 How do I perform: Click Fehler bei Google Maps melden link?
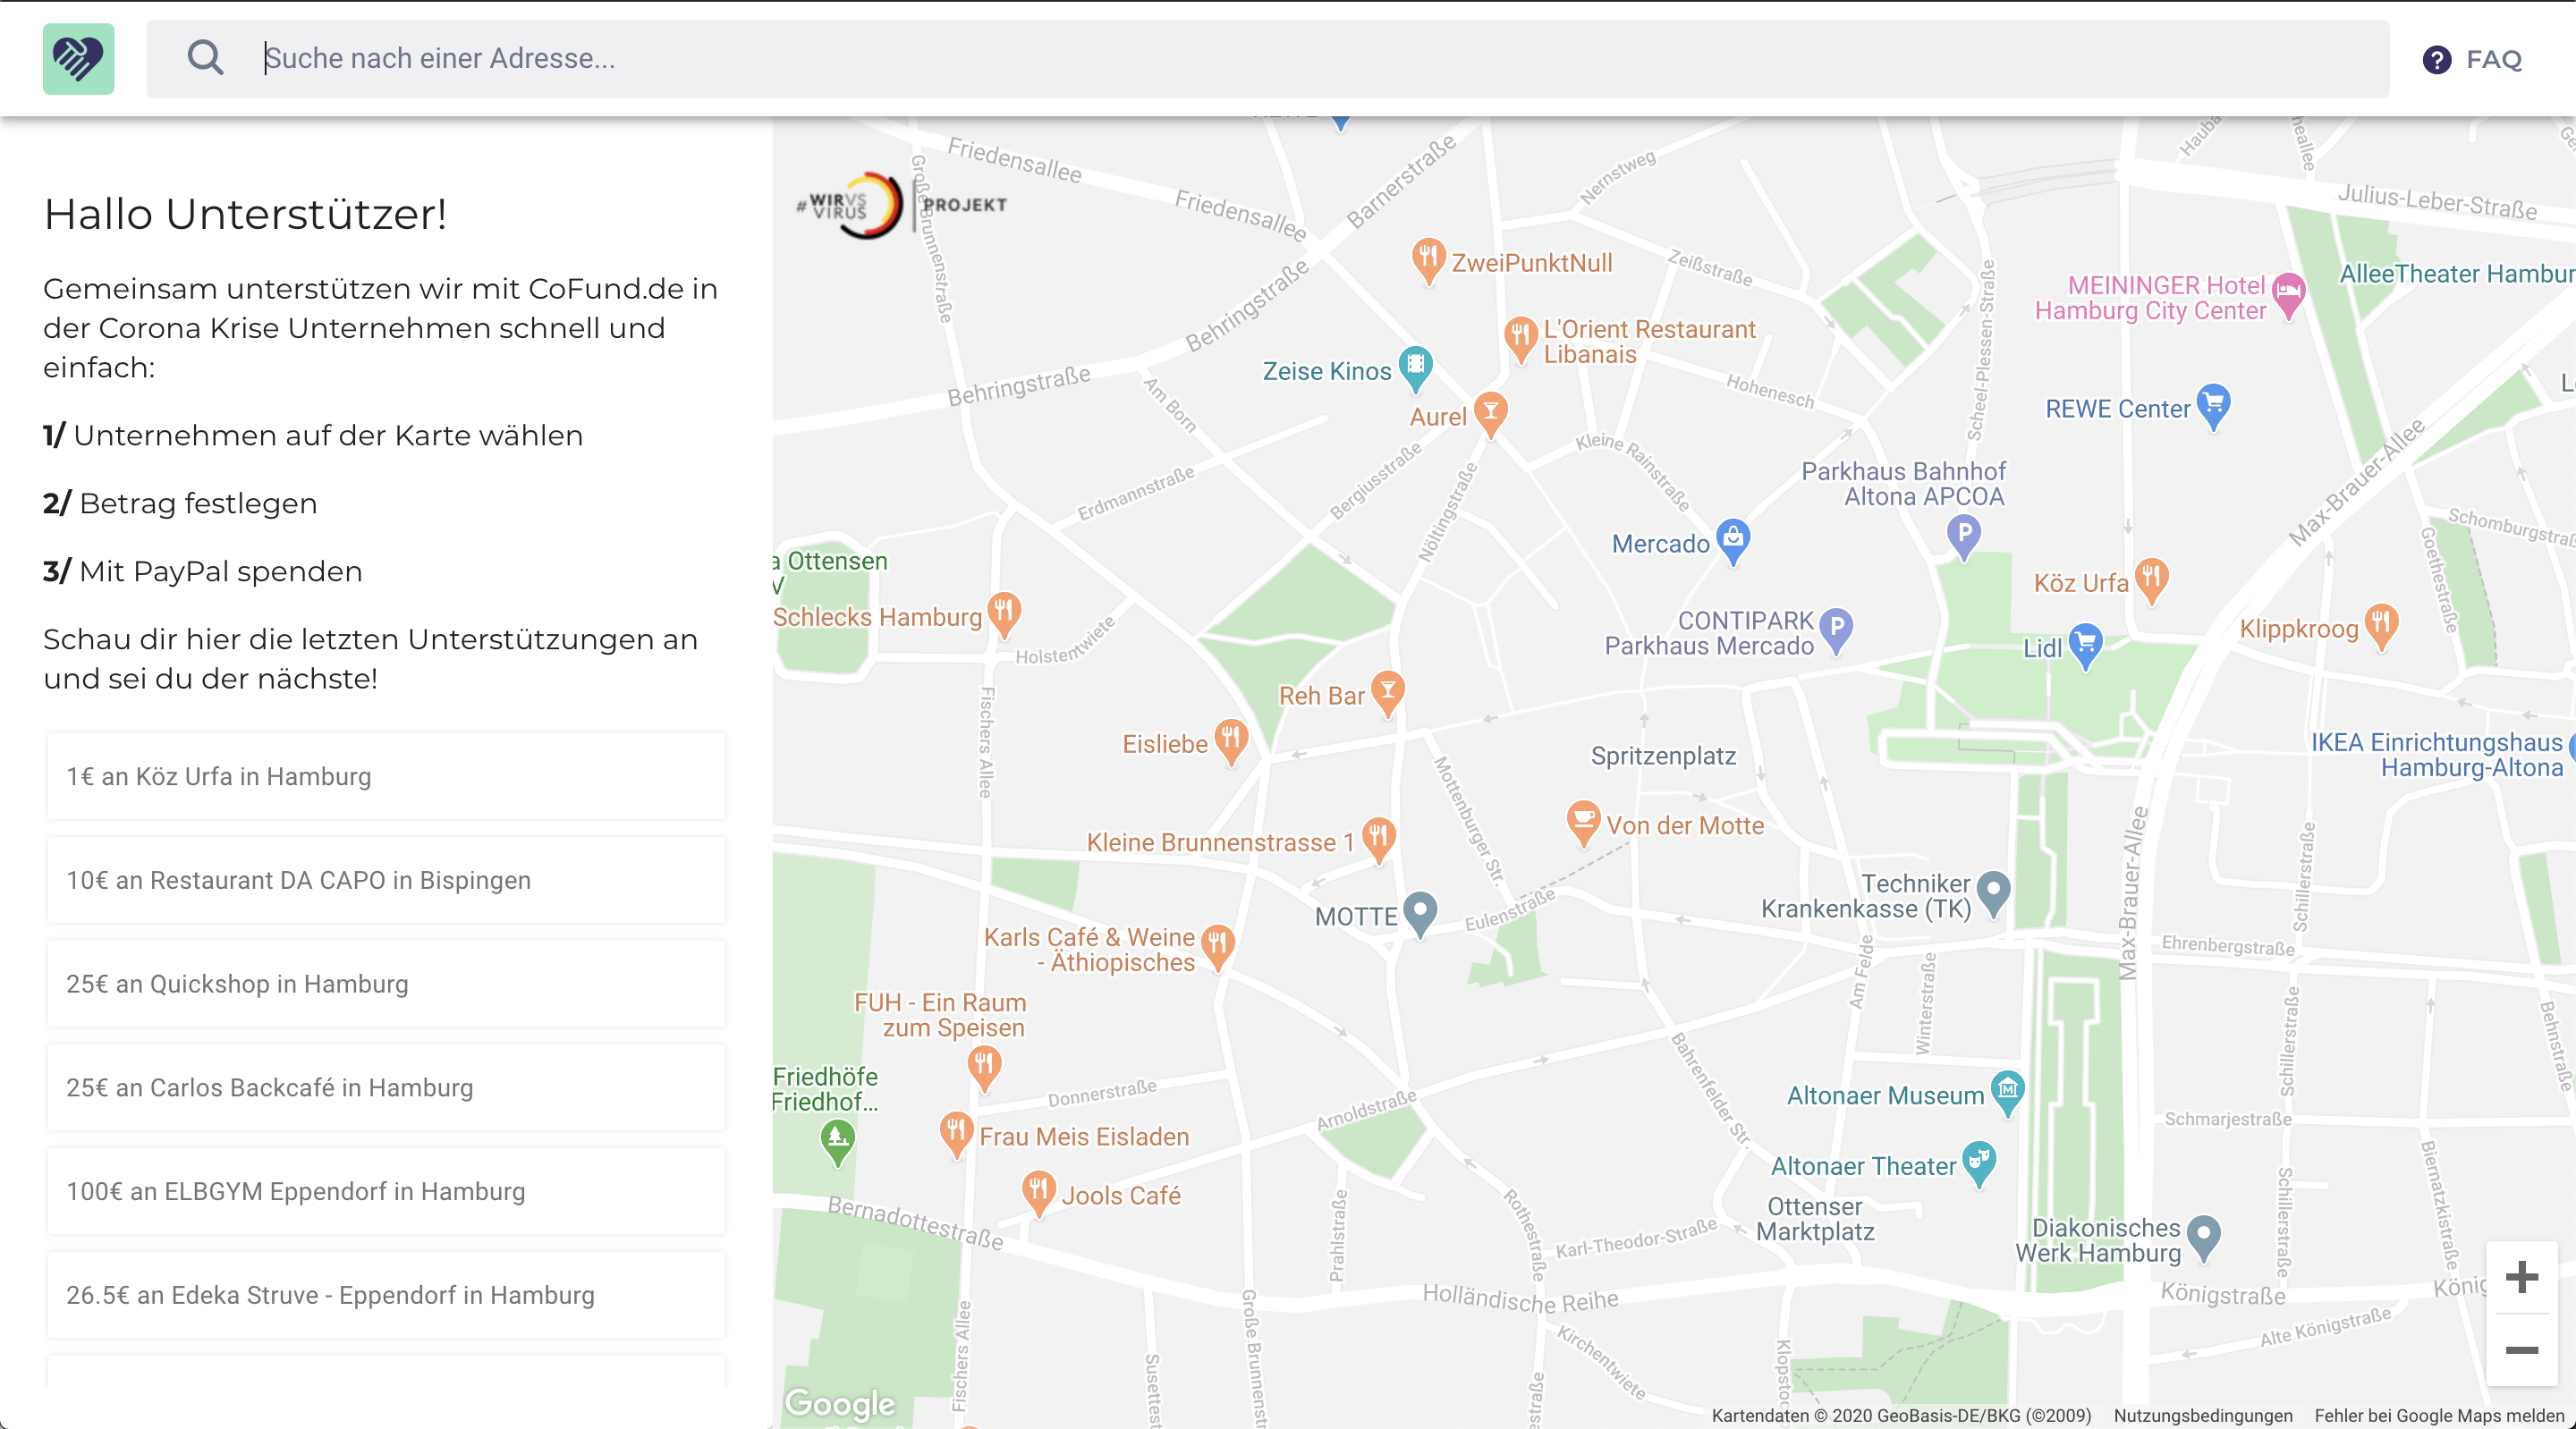click(2438, 1415)
